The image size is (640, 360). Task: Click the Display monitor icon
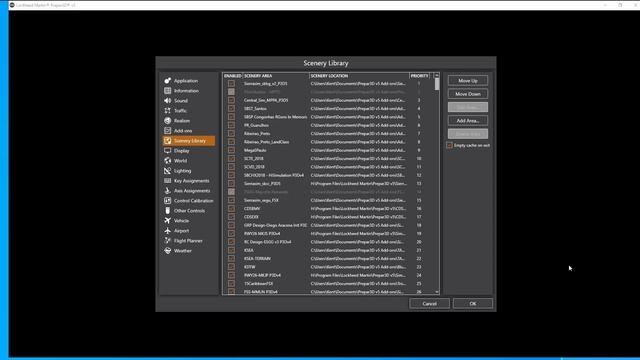coord(167,151)
